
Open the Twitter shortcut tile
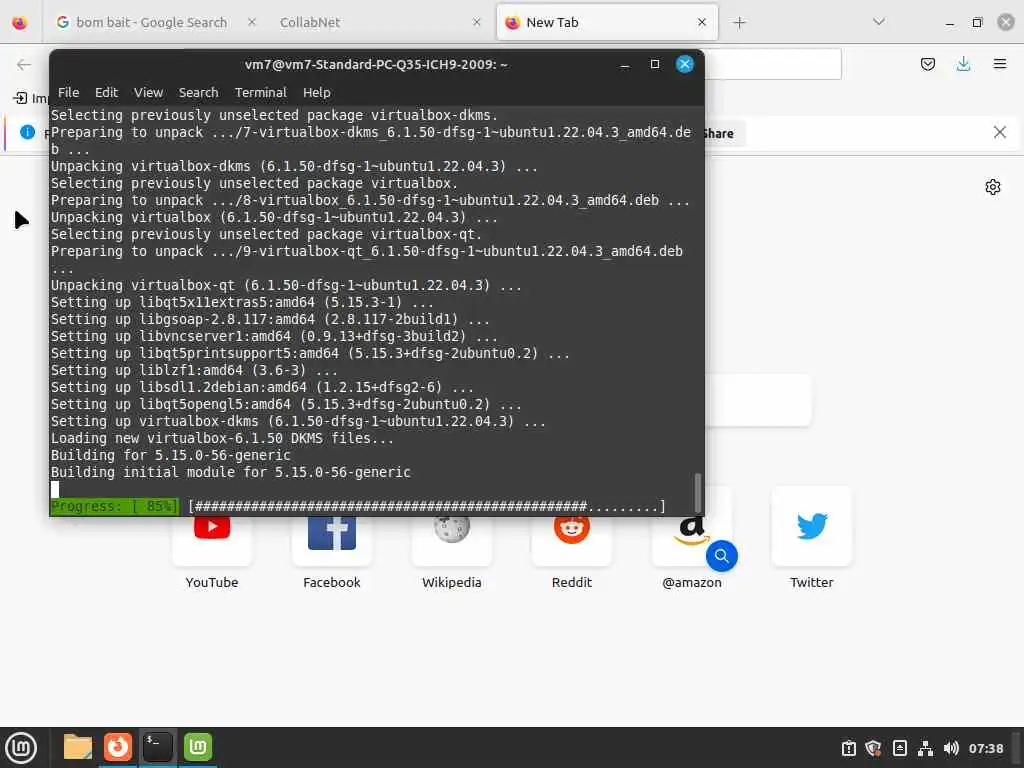[812, 539]
